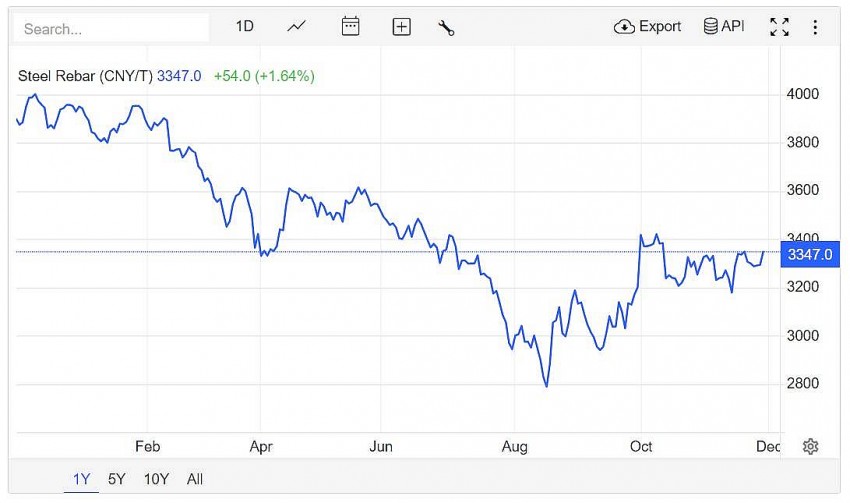
Task: Show All historical data range
Action: [x=195, y=479]
